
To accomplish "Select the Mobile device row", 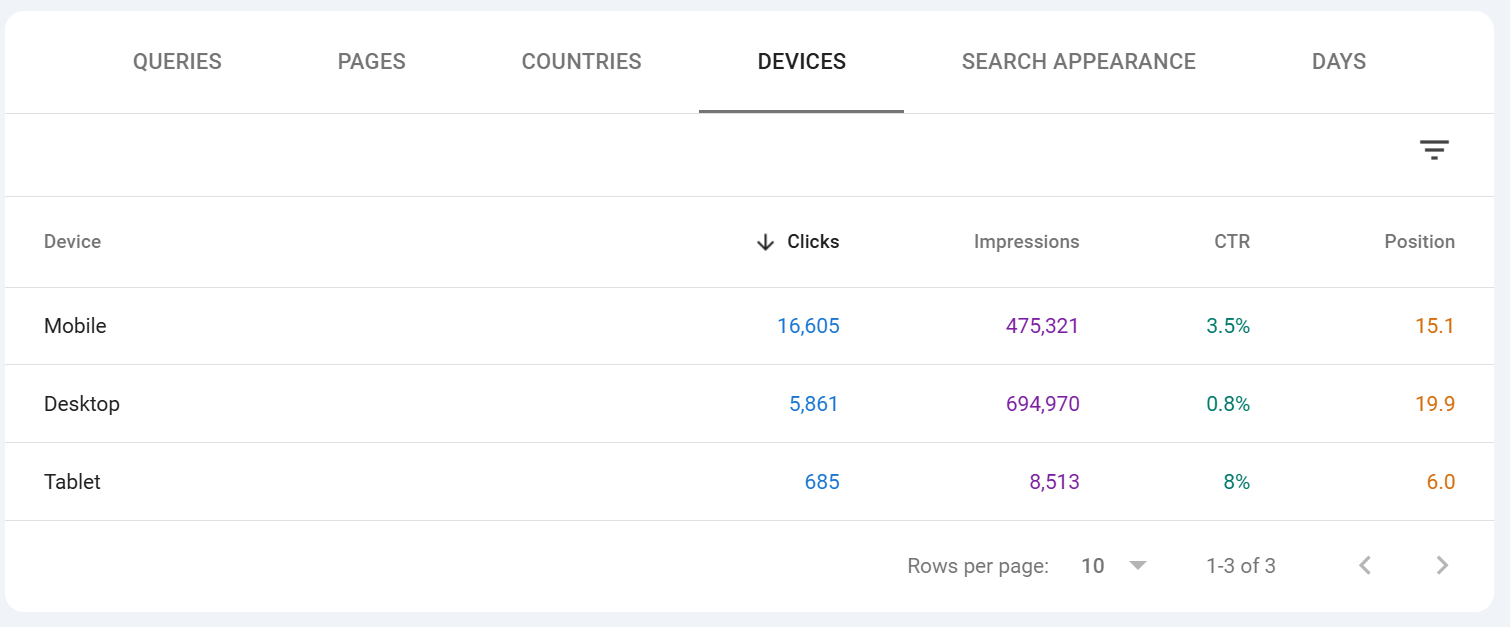I will click(x=75, y=326).
